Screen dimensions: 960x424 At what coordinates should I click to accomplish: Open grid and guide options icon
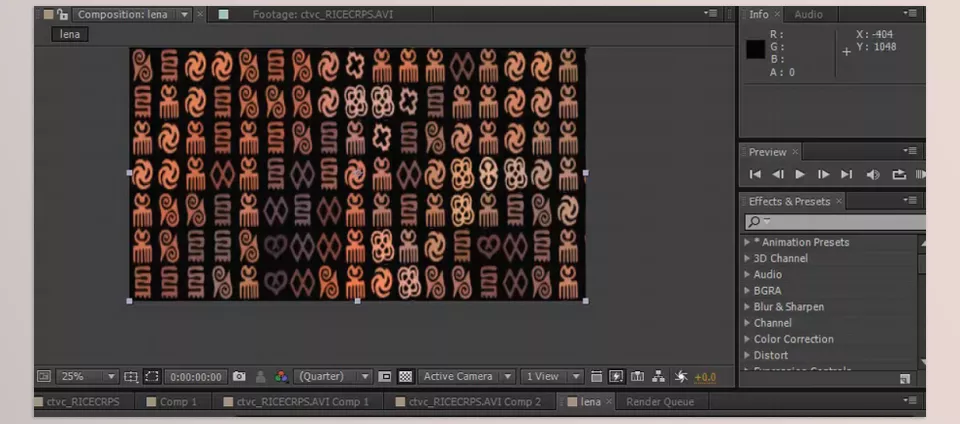130,377
